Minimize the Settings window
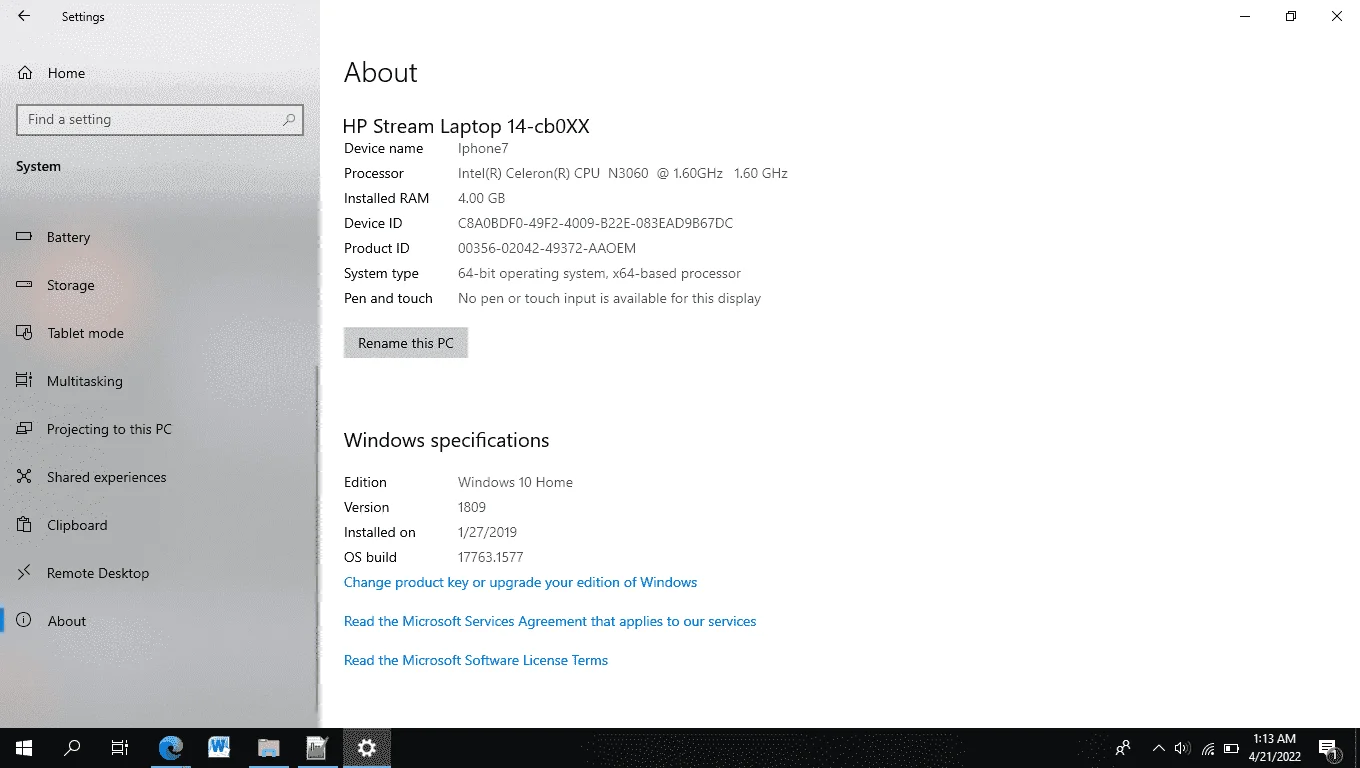 coord(1245,16)
